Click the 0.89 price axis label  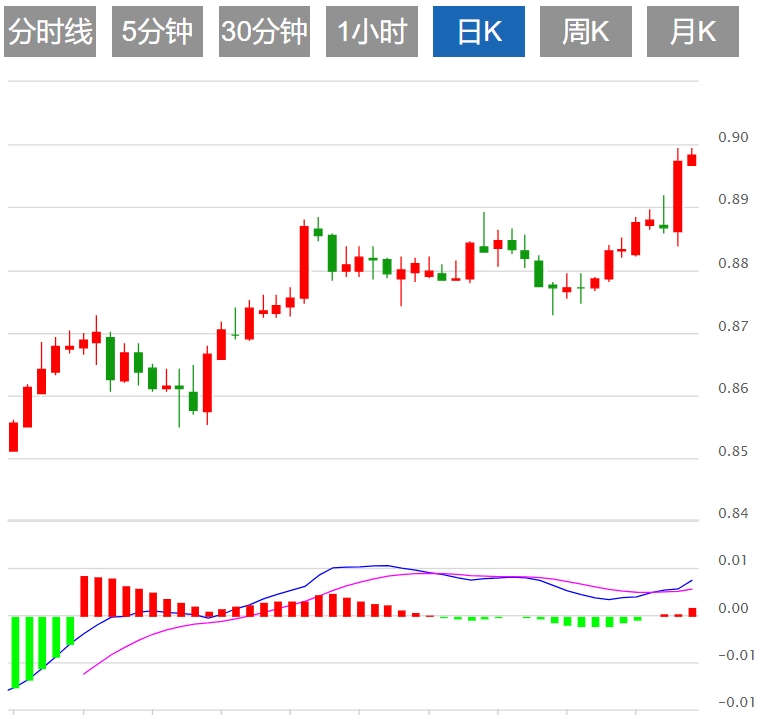click(733, 199)
